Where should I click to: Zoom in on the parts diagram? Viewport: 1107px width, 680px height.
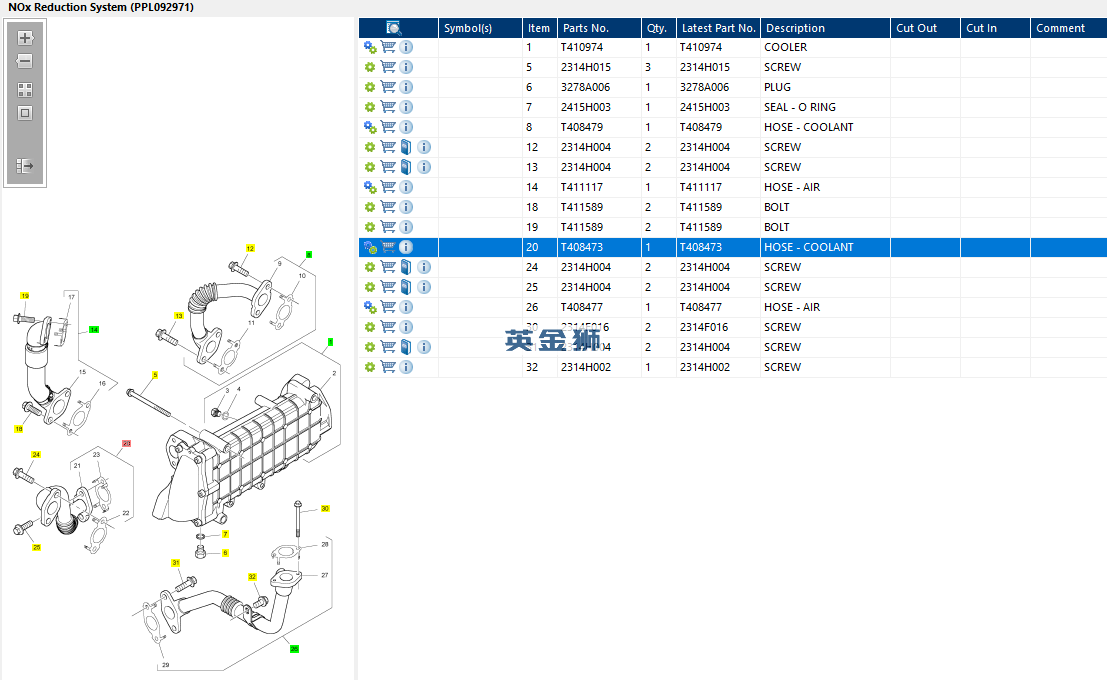[x=25, y=38]
